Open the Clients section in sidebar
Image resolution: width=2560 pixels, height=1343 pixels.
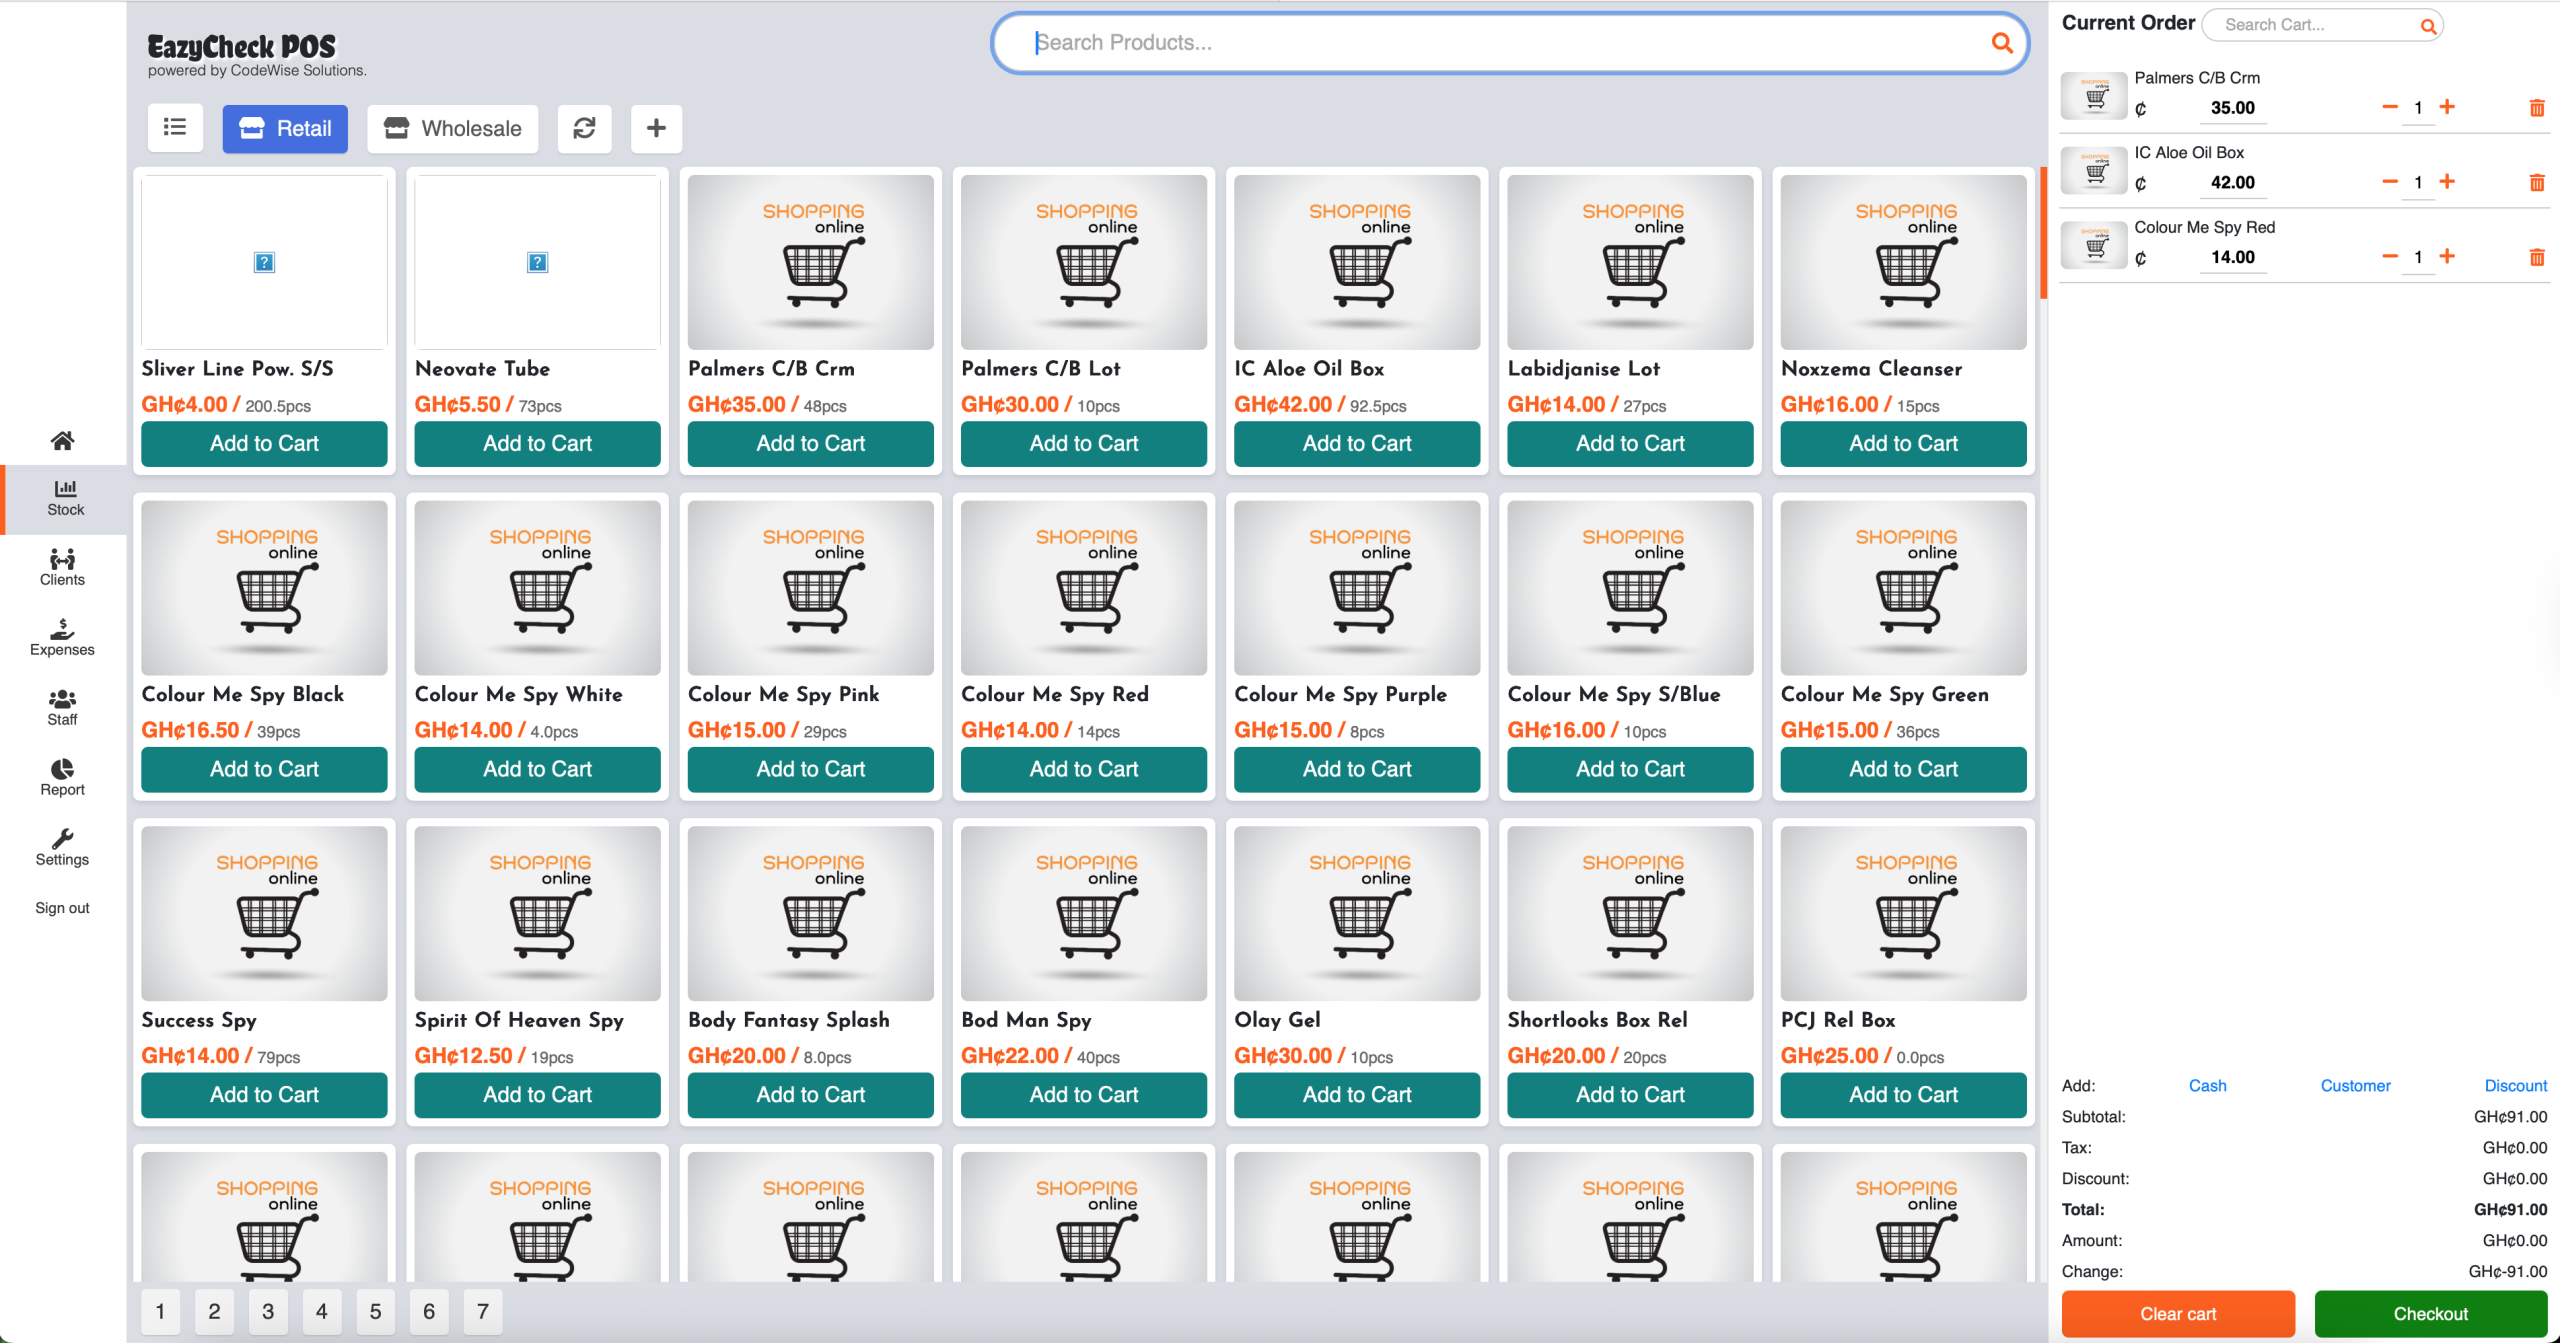pos(62,568)
